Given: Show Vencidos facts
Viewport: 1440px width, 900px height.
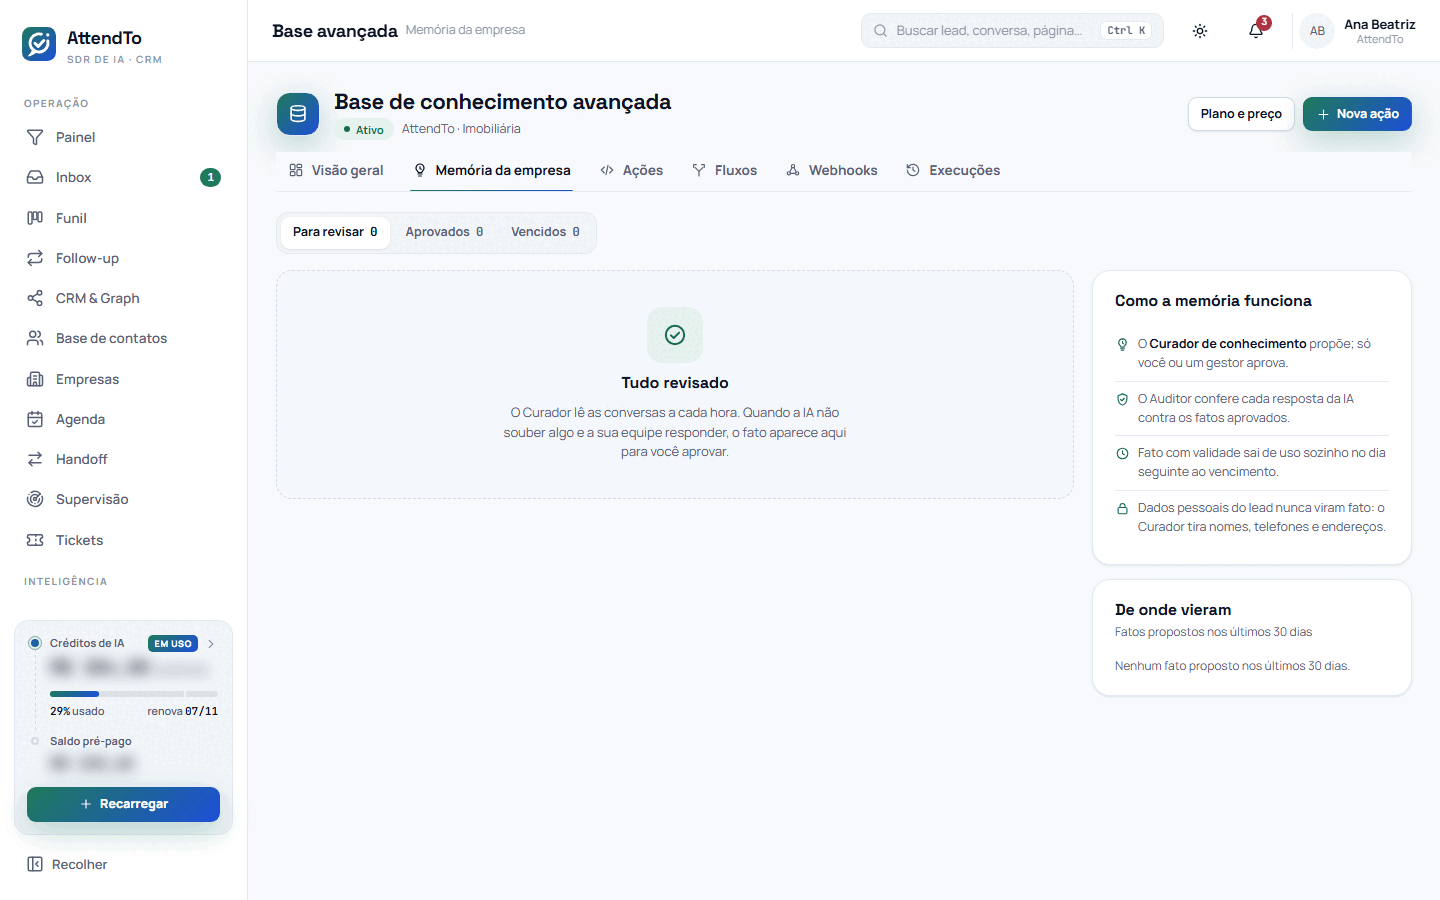Looking at the screenshot, I should pyautogui.click(x=545, y=232).
